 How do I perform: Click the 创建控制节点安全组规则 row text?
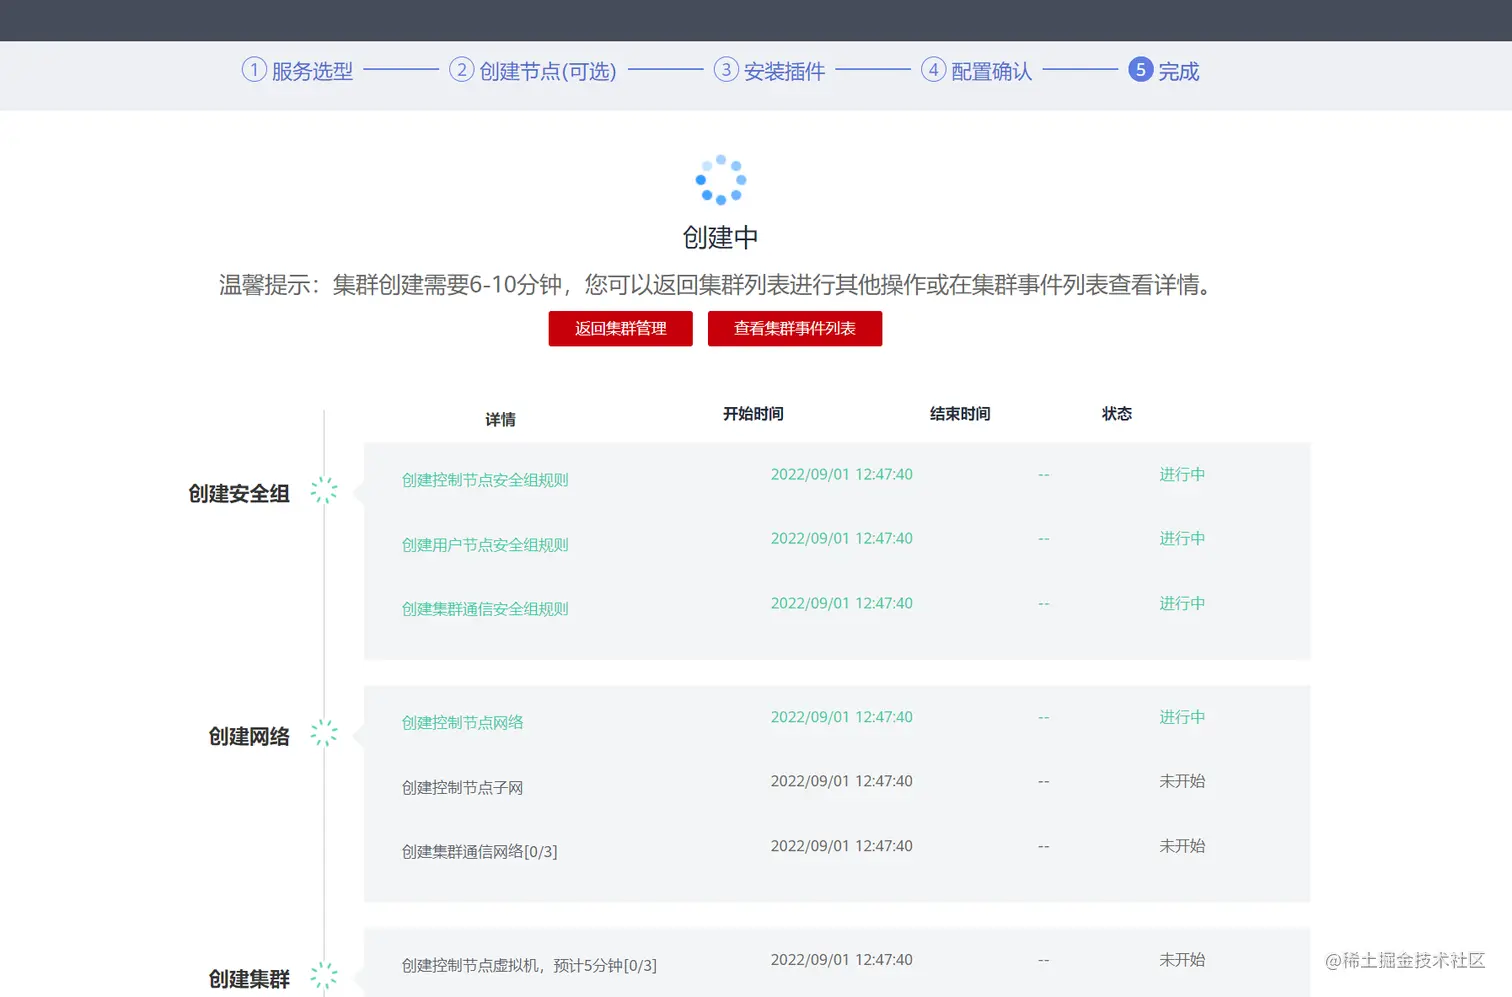485,480
